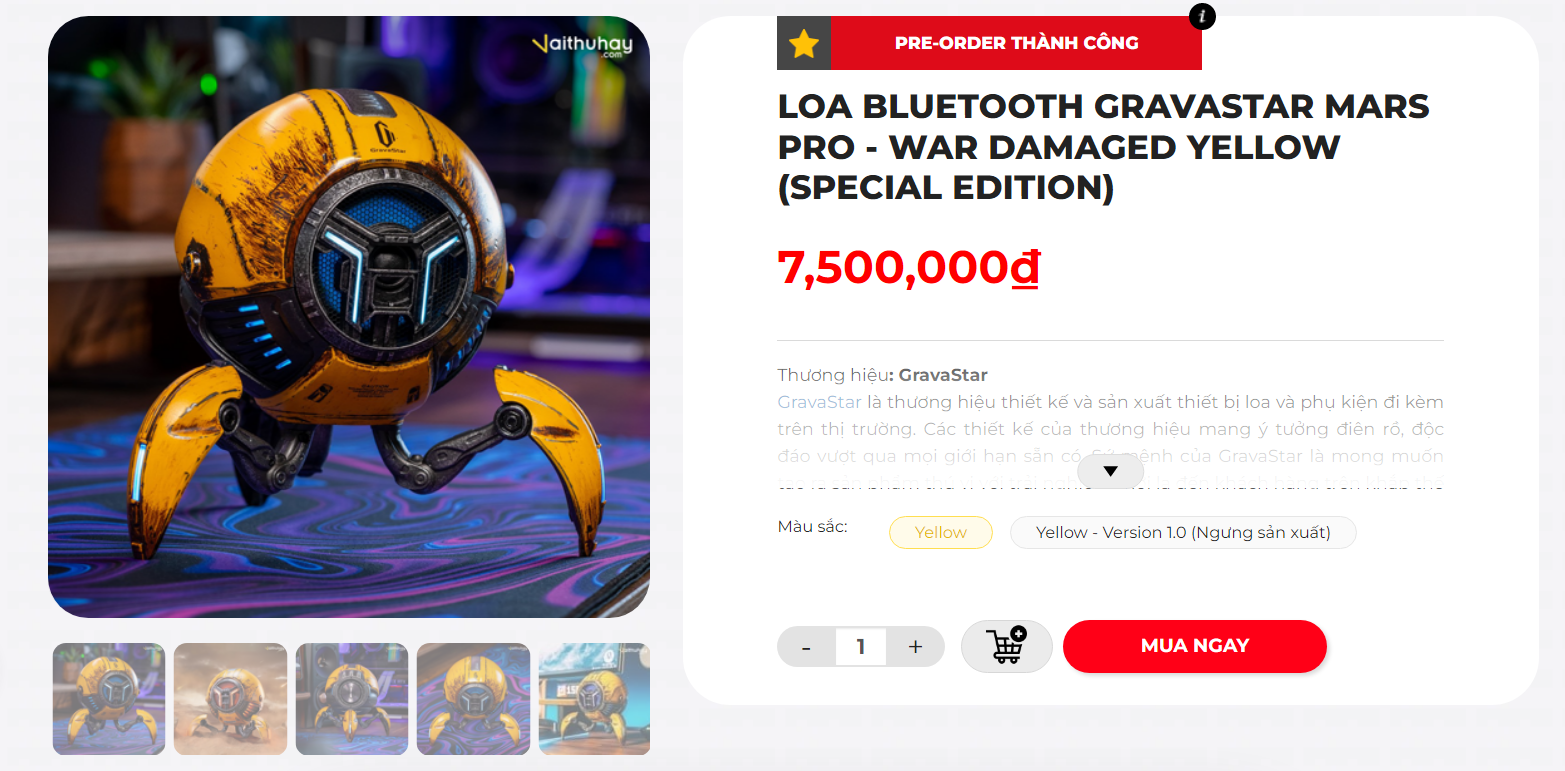Screen dimensions: 1565x771
Task: Open the second thumbnail with the sandy background
Action: [x=230, y=699]
